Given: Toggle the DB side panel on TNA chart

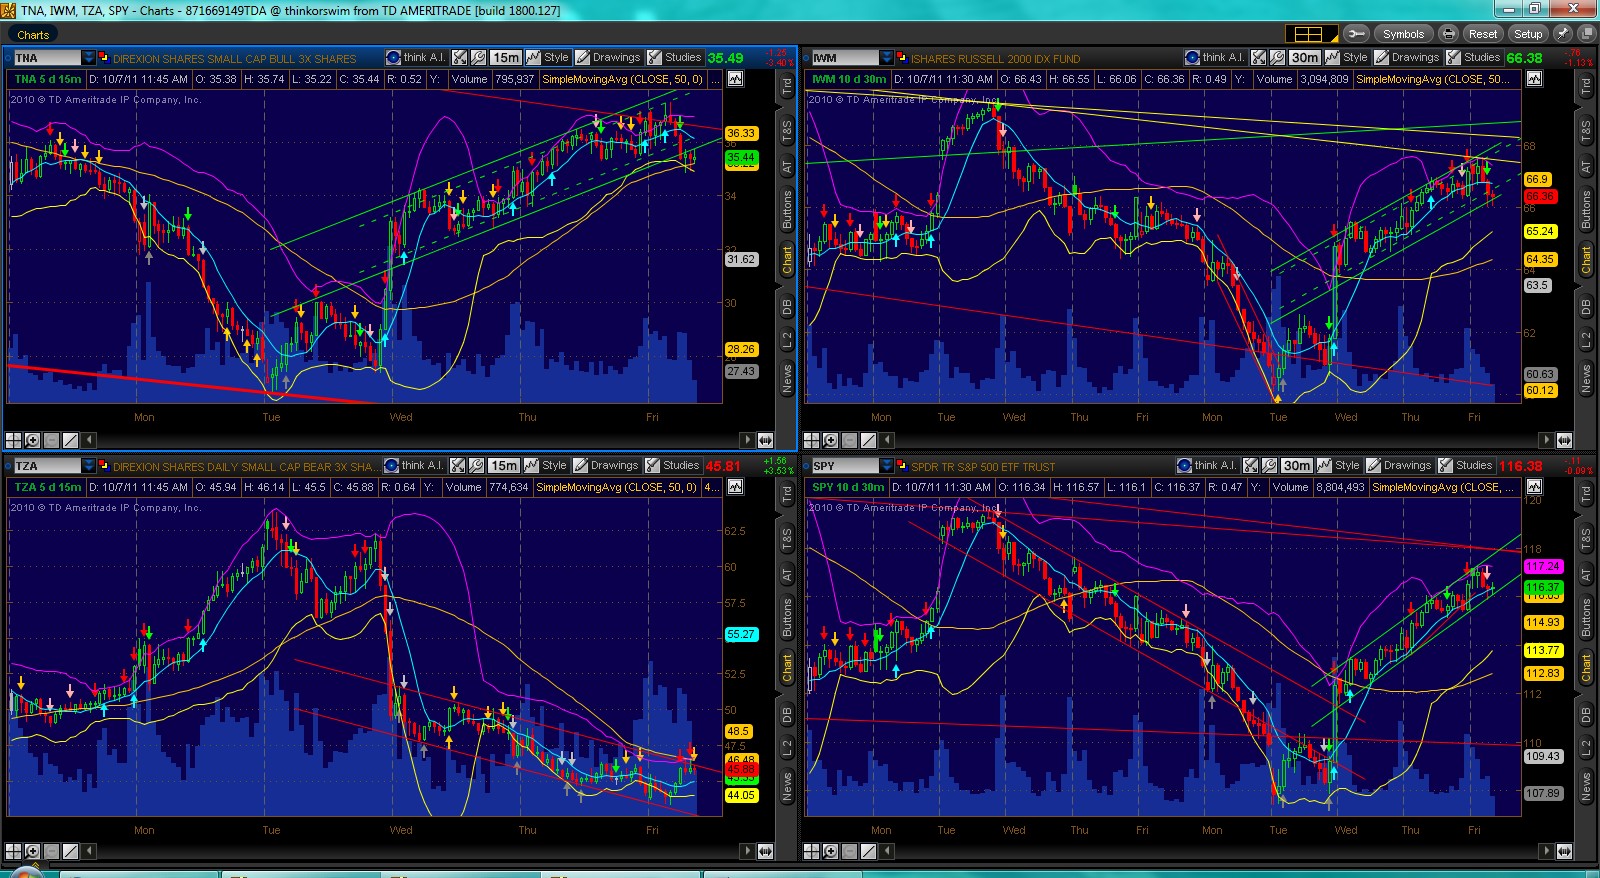Looking at the screenshot, I should click(x=787, y=307).
